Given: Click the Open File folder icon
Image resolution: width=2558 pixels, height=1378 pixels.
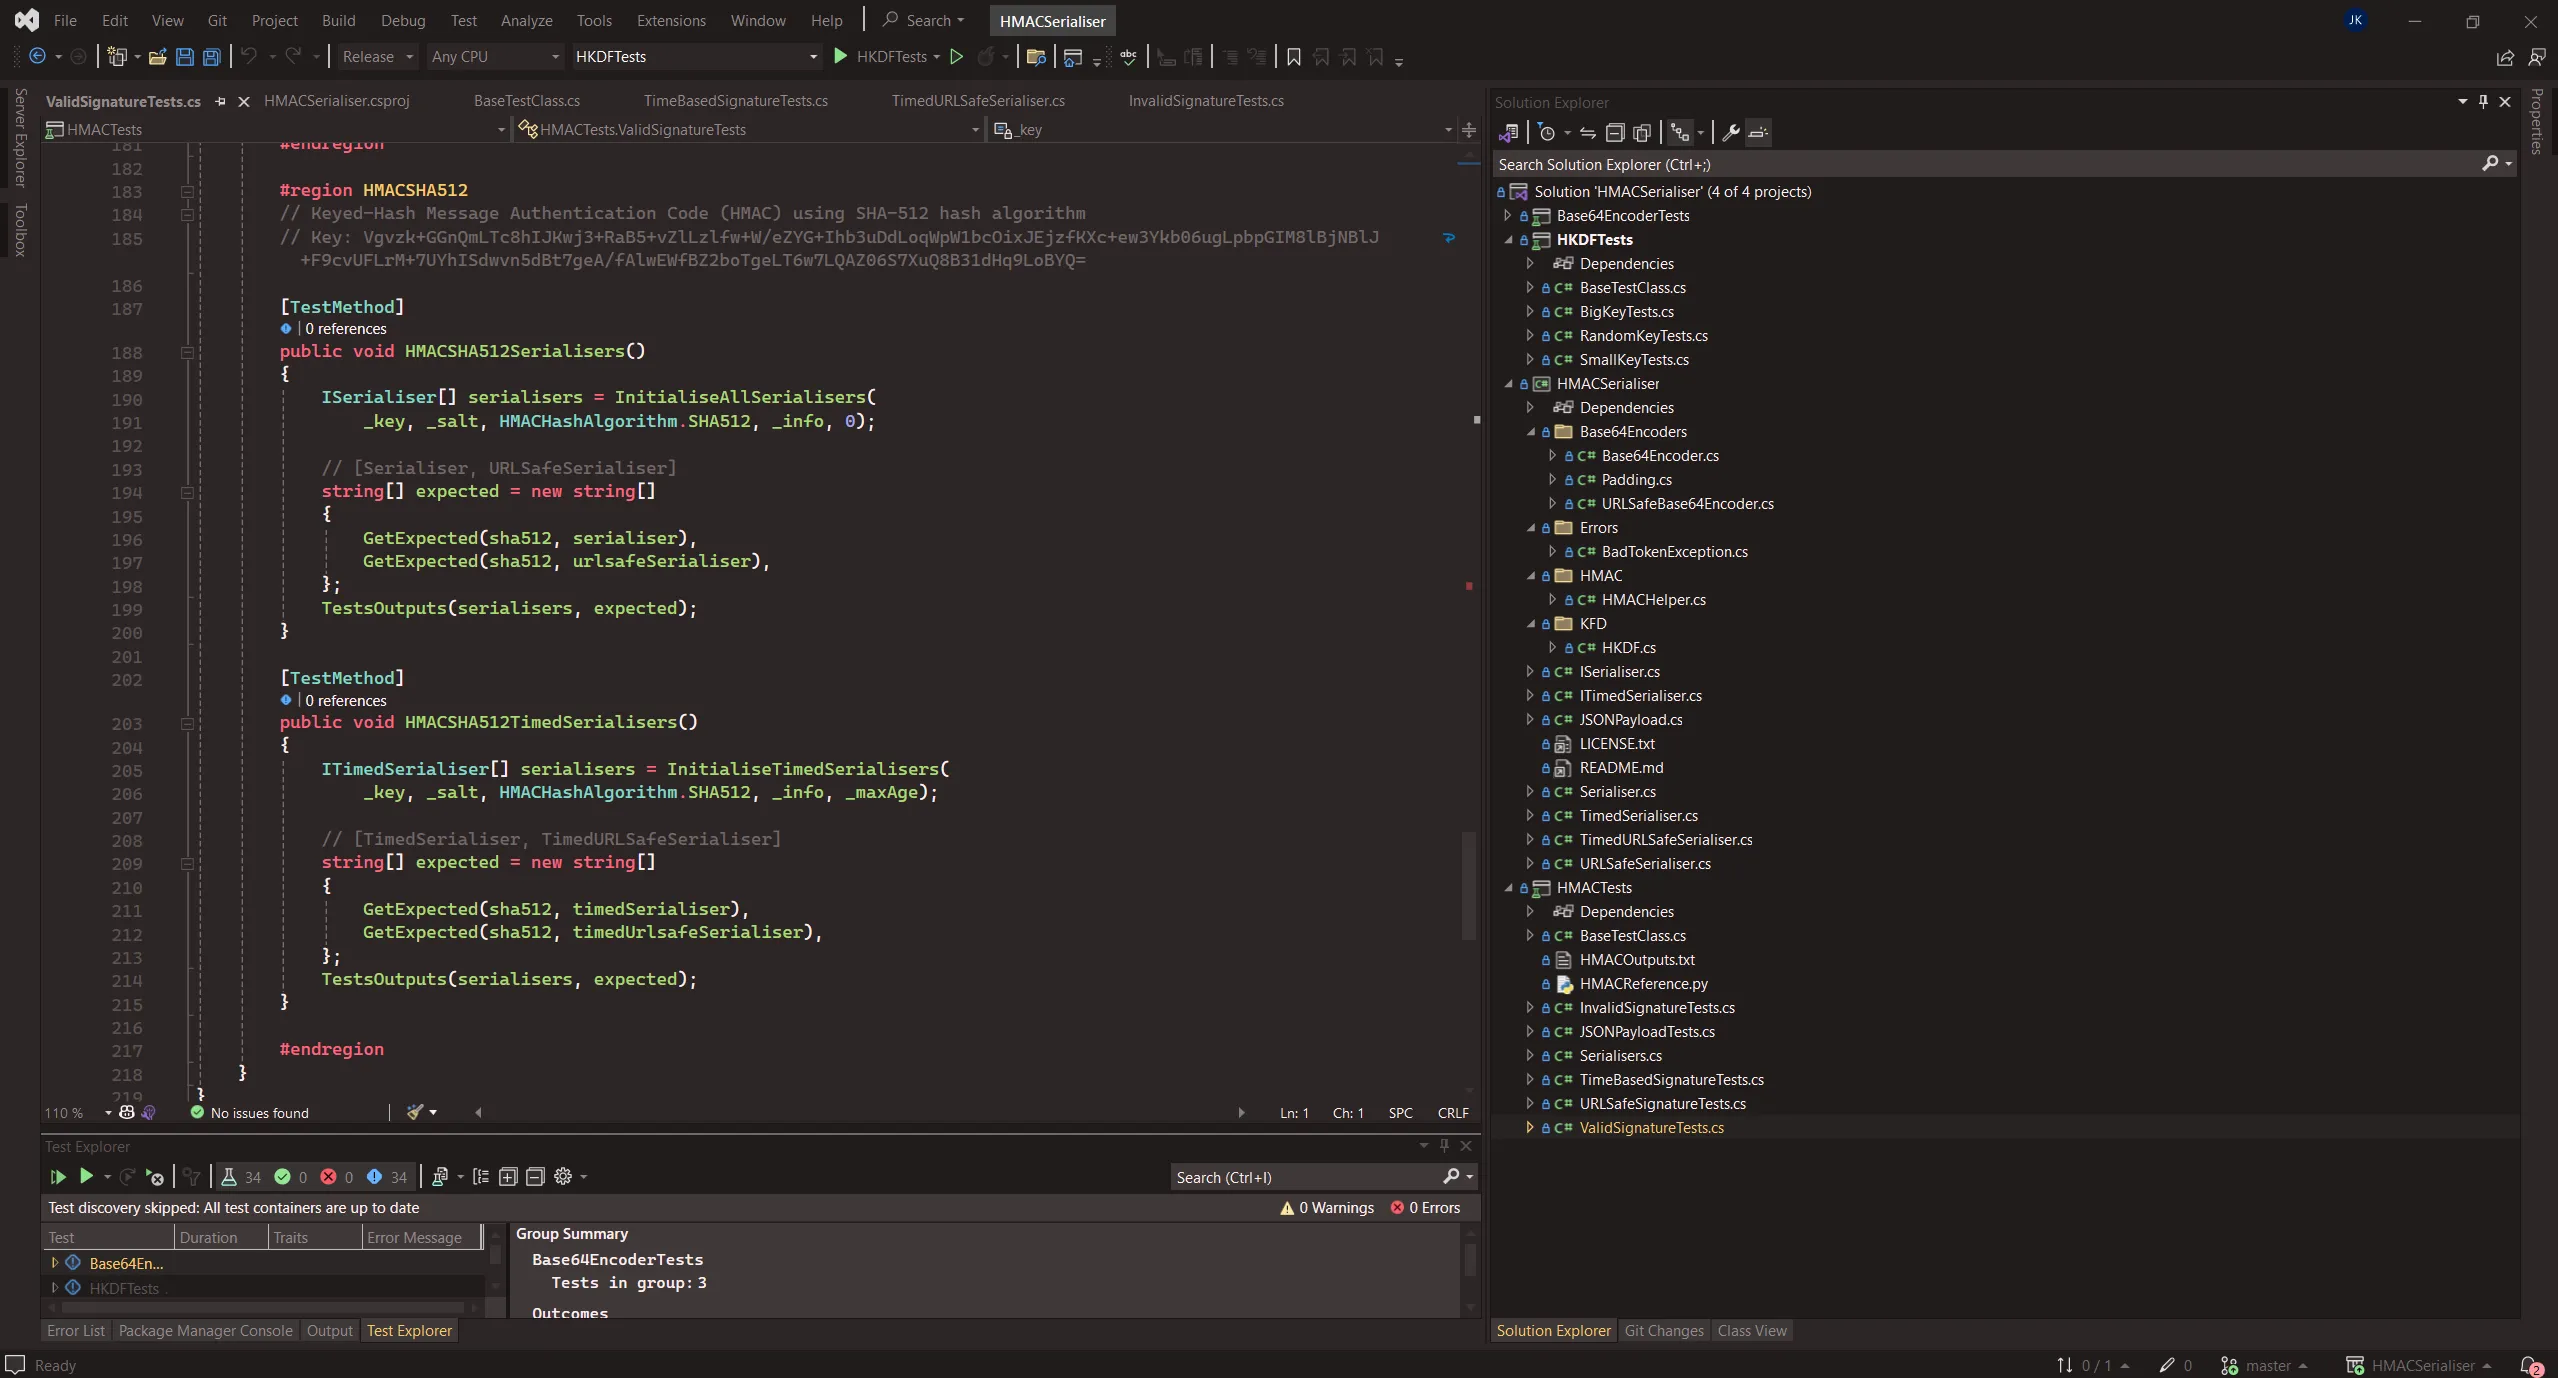Looking at the screenshot, I should tap(157, 57).
